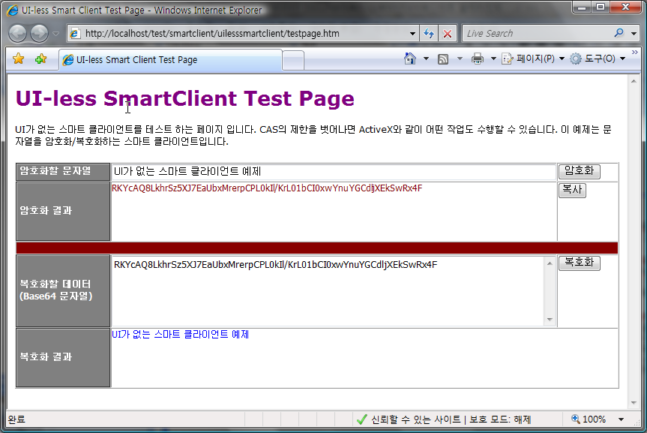This screenshot has width=647, height=433.
Task: Click the textarea scroll-up arrow
Action: [x=549, y=263]
